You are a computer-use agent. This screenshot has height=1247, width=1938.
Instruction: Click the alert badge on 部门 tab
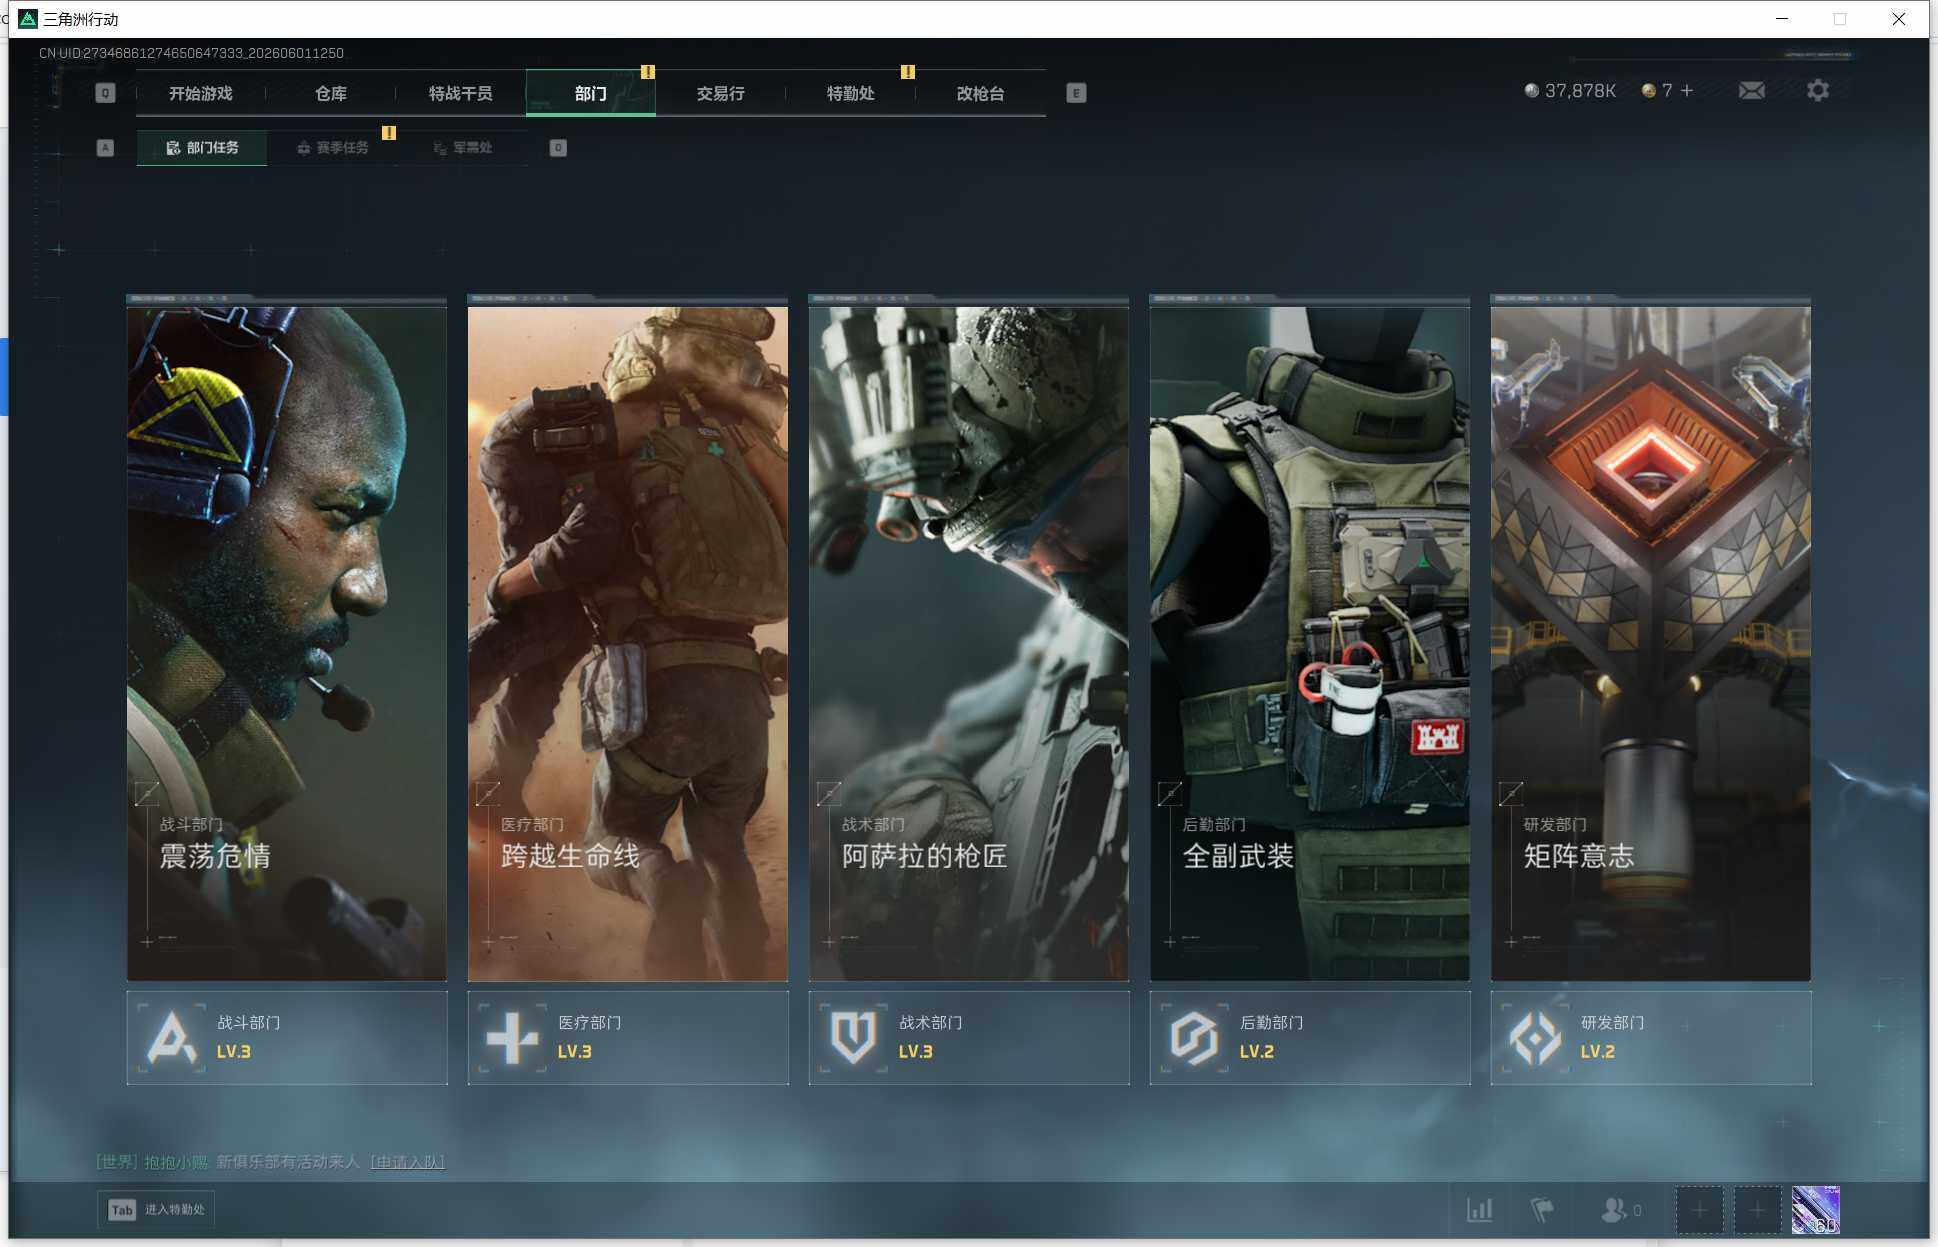point(648,72)
